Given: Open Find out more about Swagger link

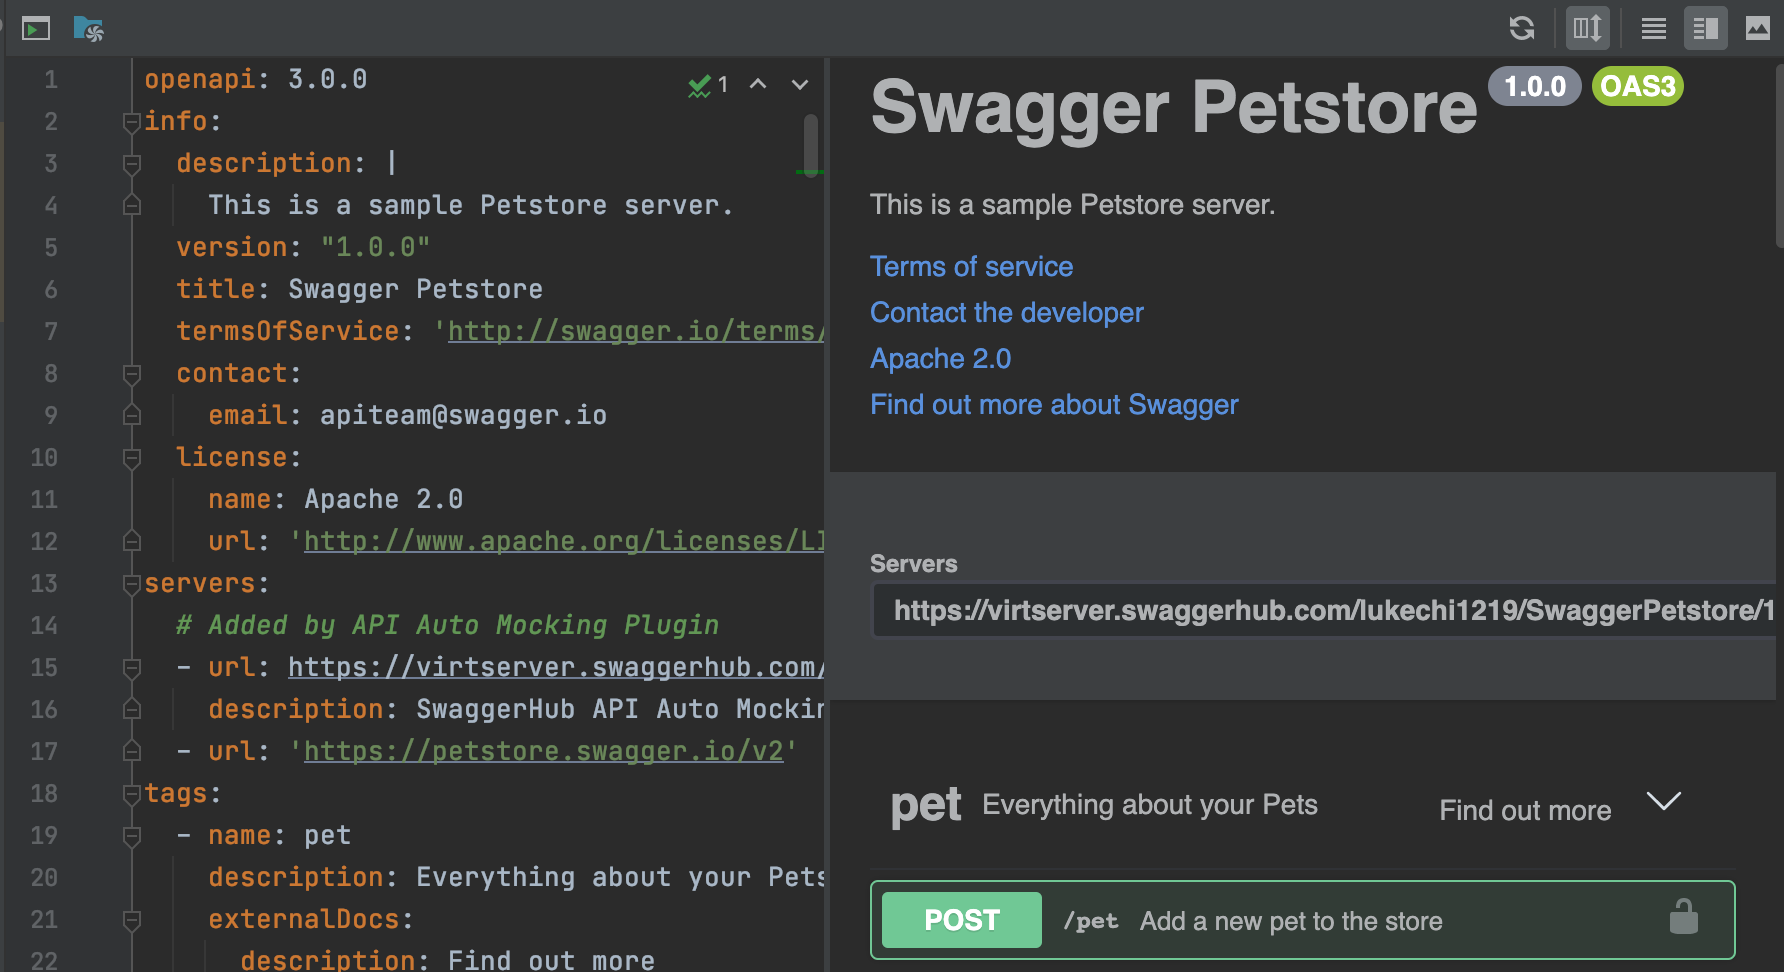Looking at the screenshot, I should pyautogui.click(x=1054, y=405).
